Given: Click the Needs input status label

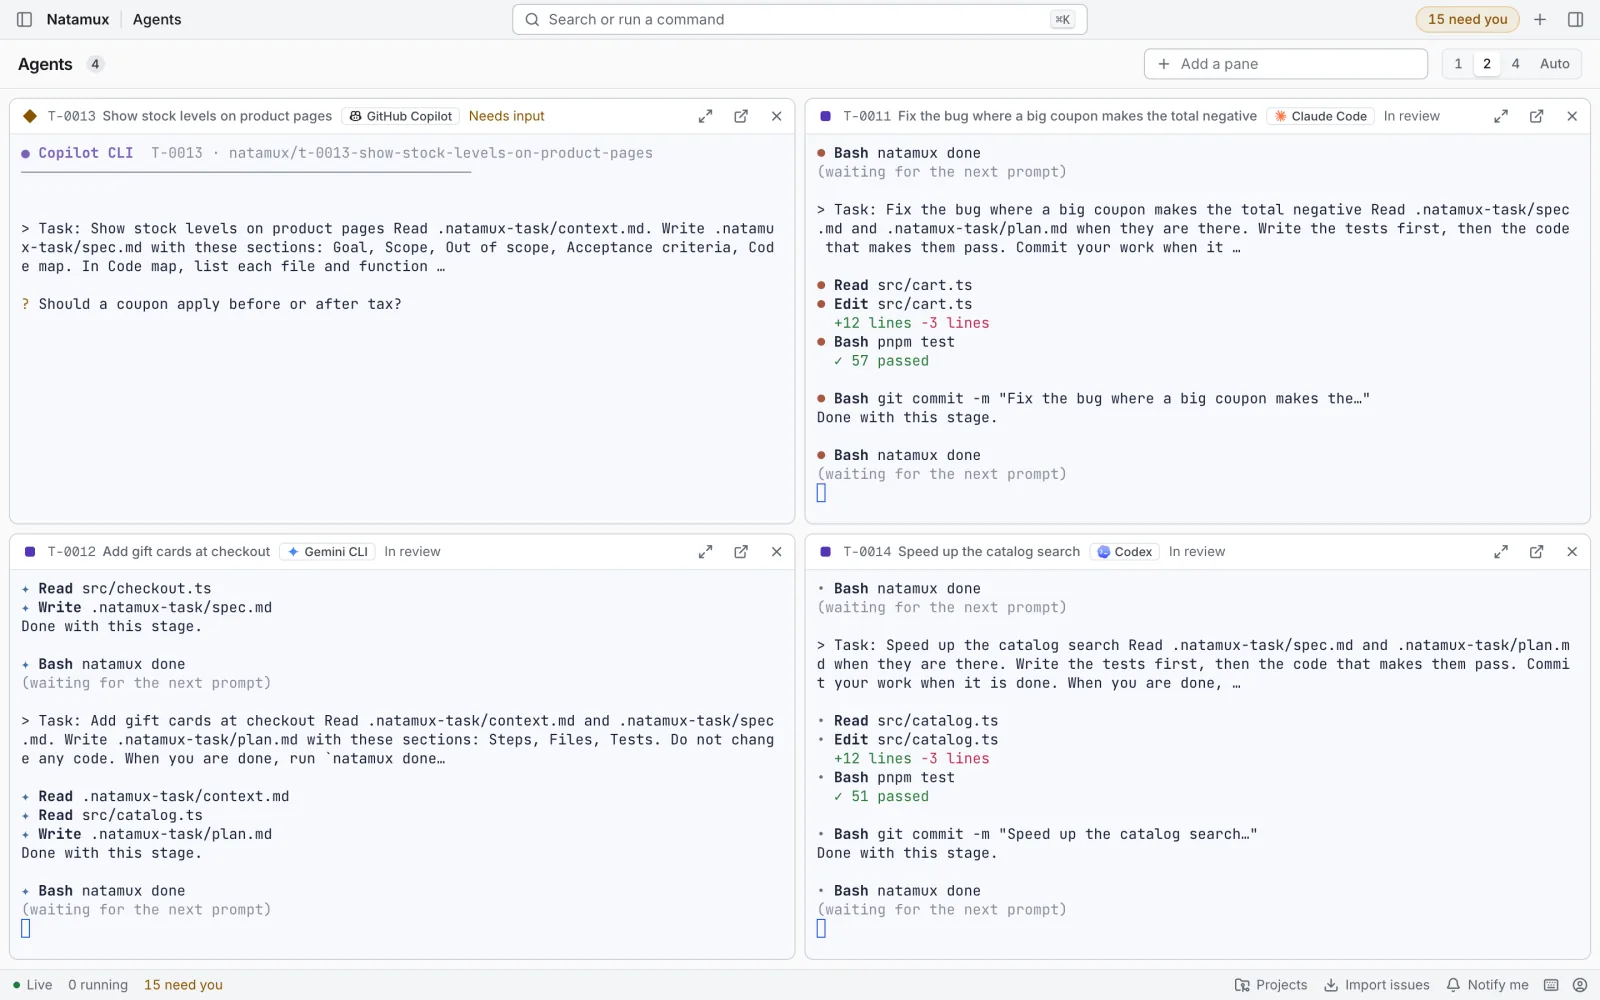Looking at the screenshot, I should pos(507,116).
